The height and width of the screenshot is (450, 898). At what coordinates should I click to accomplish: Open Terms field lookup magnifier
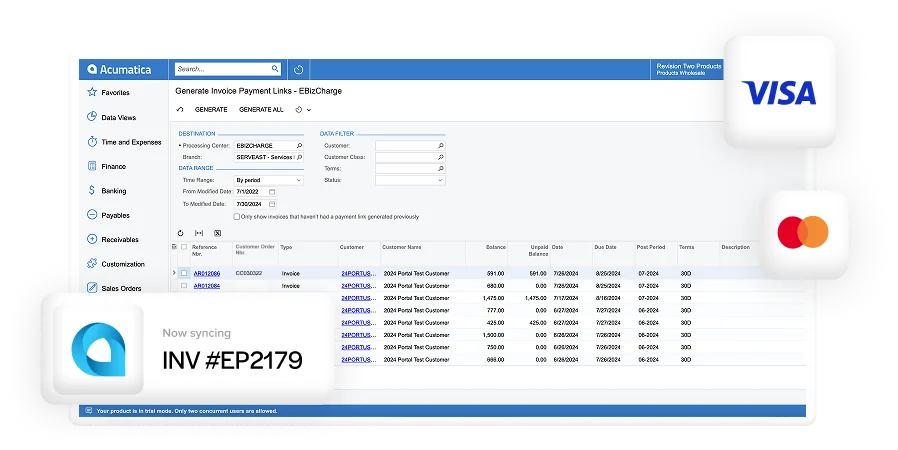point(440,168)
